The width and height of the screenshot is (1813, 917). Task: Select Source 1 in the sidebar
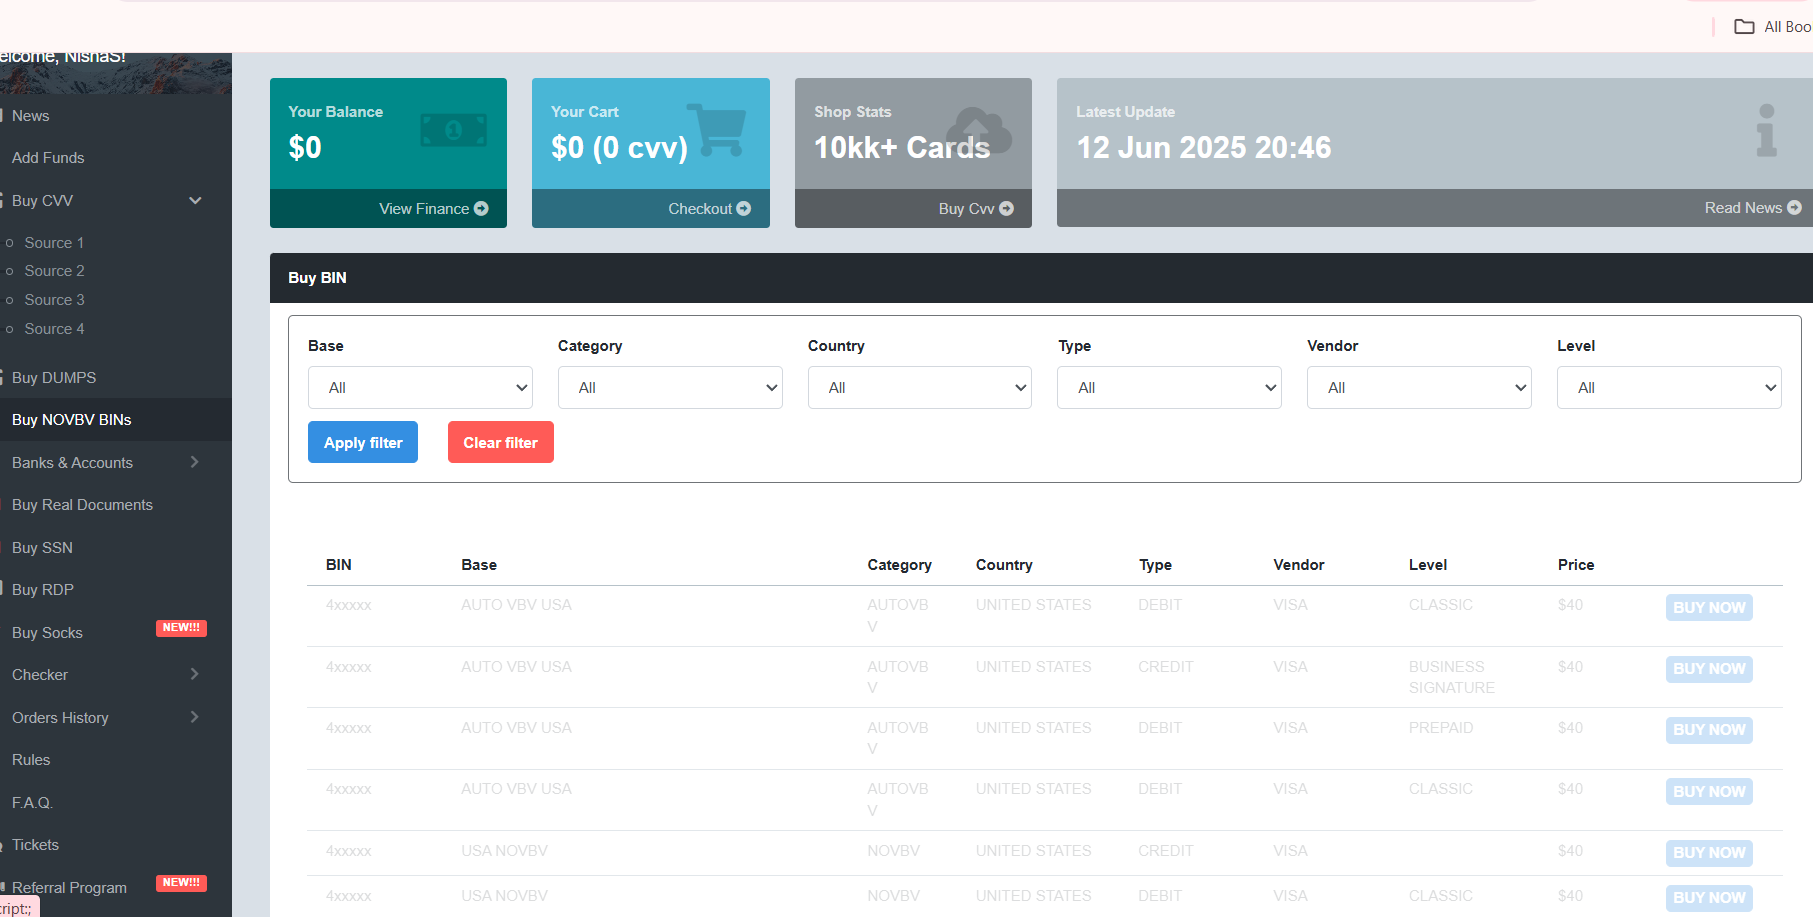(x=54, y=243)
